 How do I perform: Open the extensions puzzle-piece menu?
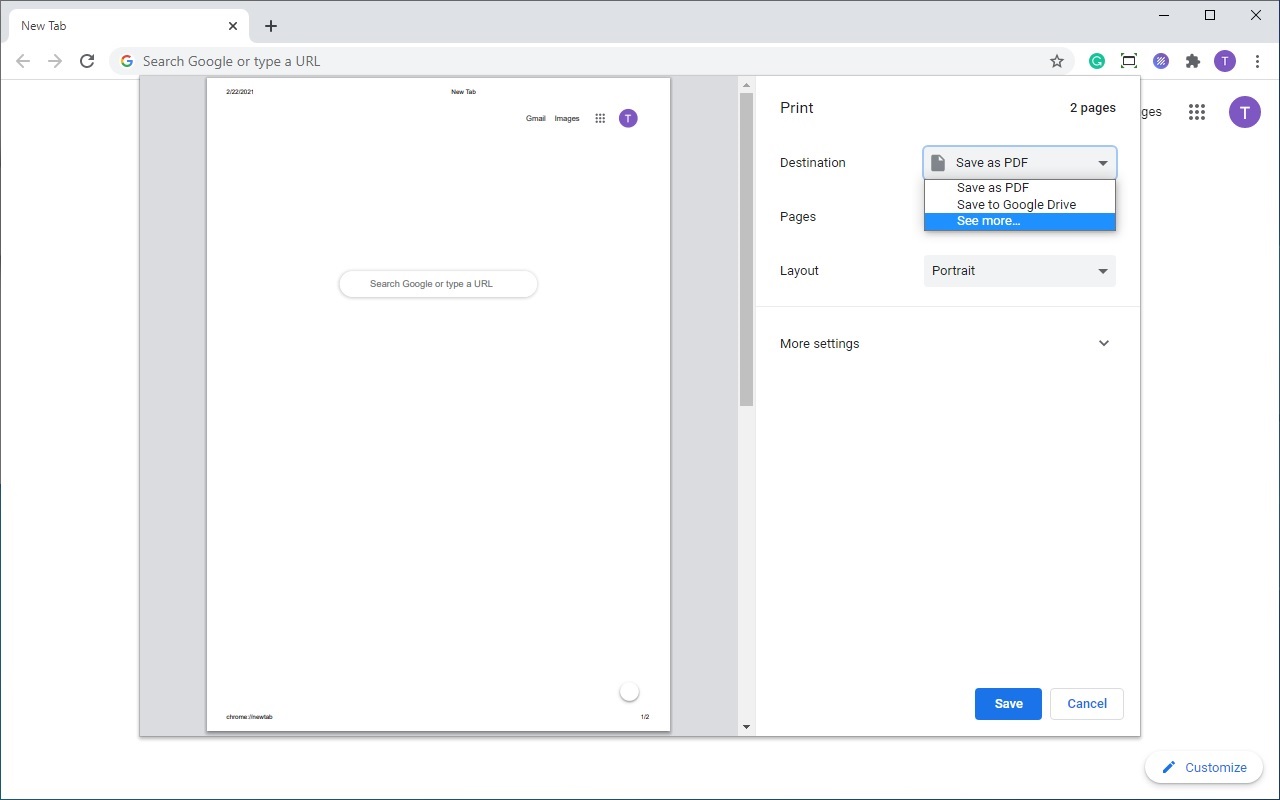pyautogui.click(x=1192, y=61)
